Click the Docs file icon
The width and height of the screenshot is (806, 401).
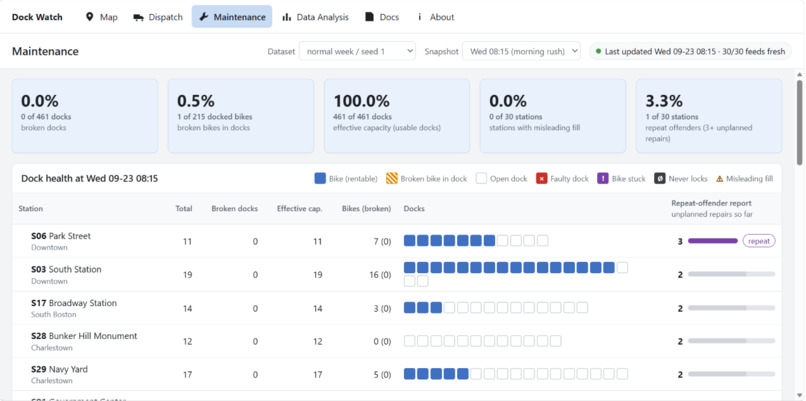[x=369, y=17]
